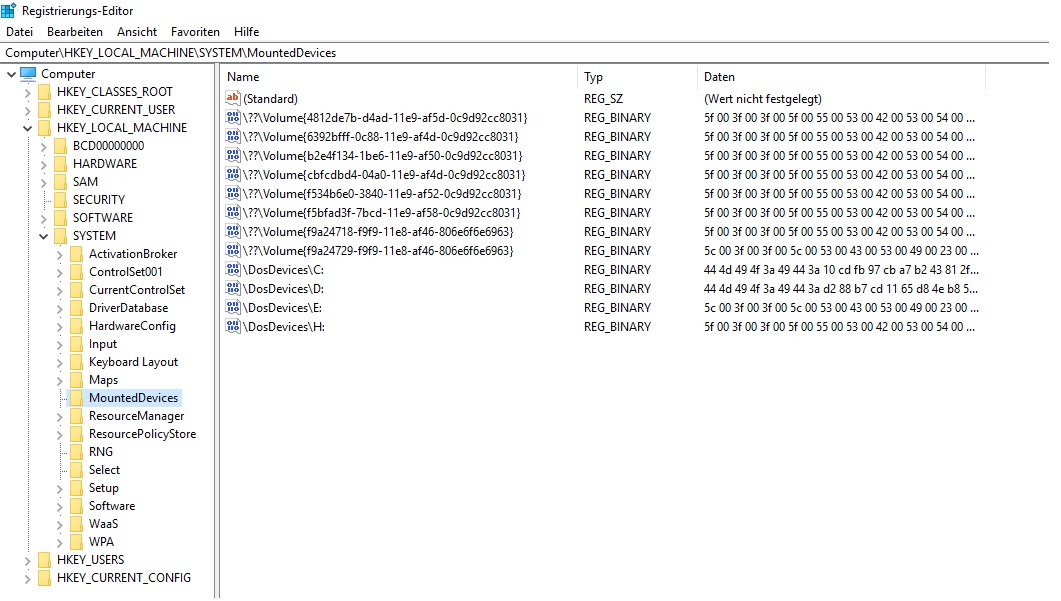1061x601 pixels.
Task: Open the Favoriten menu
Action: pyautogui.click(x=195, y=32)
